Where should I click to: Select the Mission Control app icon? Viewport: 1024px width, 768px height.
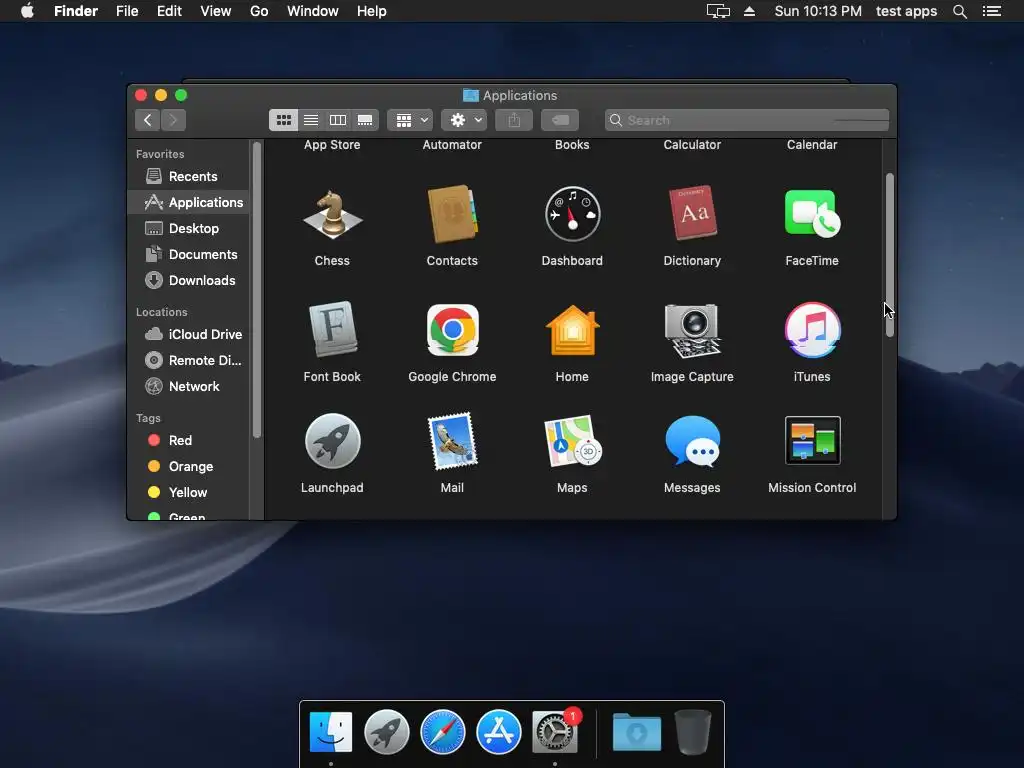point(812,440)
